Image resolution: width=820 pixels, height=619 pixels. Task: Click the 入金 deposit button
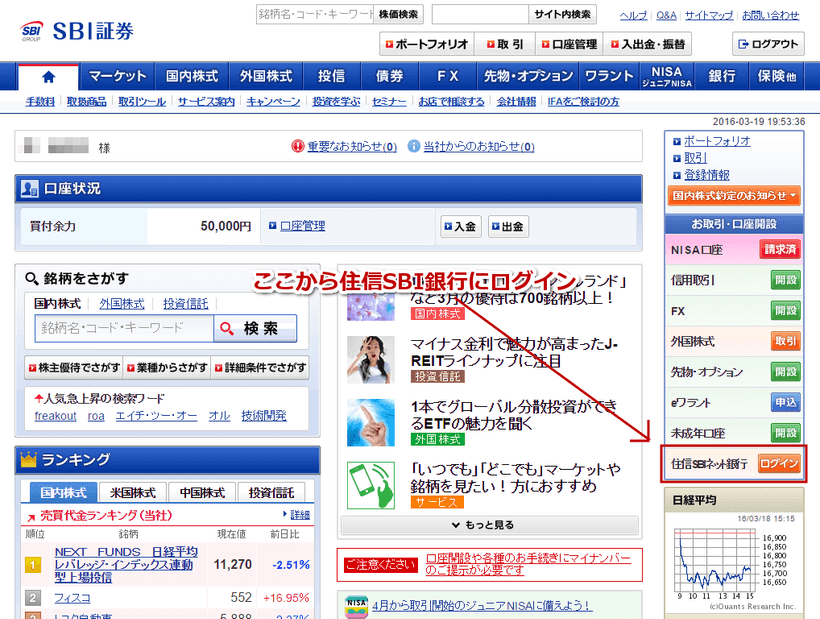pyautogui.click(x=459, y=226)
